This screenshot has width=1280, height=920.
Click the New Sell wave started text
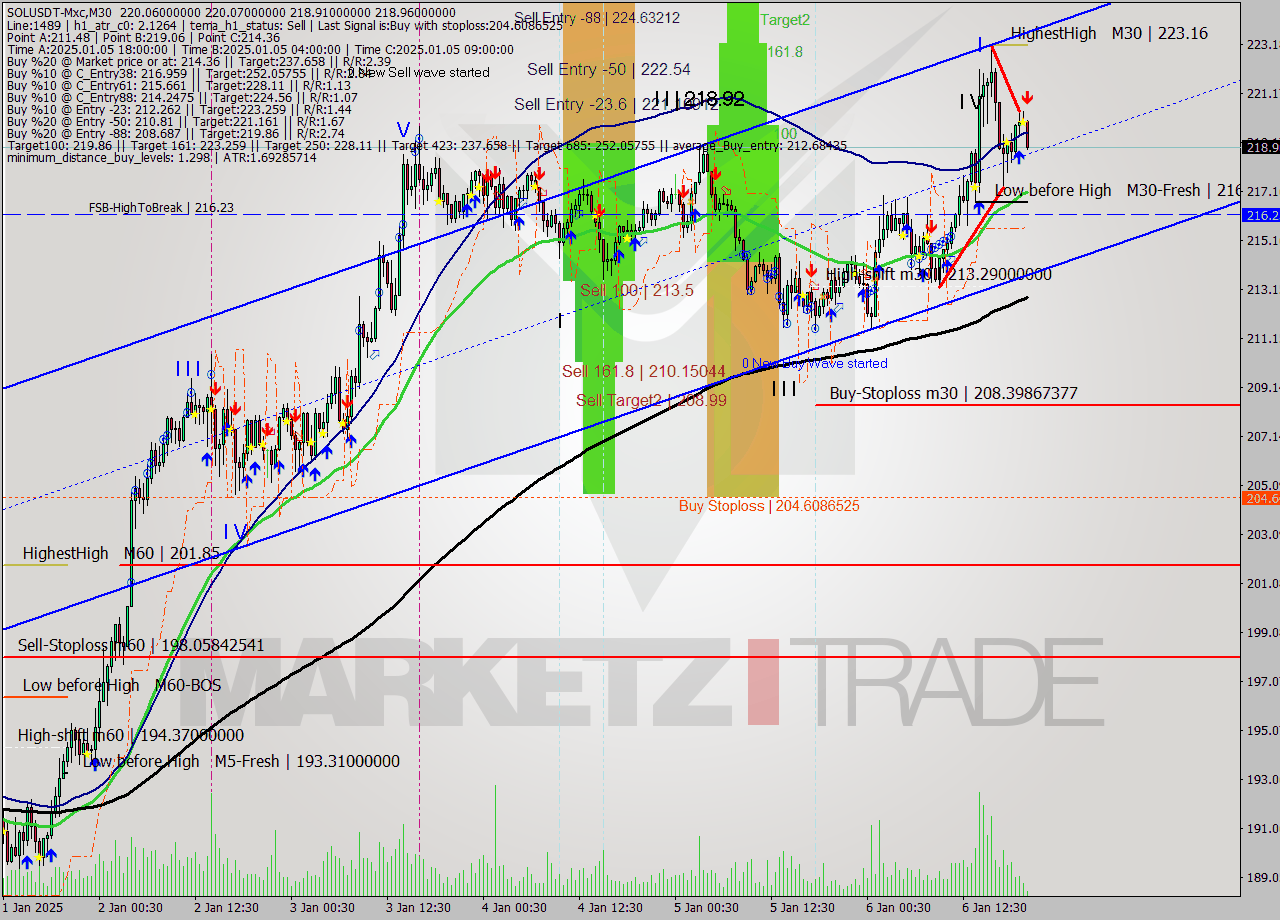tap(420, 72)
